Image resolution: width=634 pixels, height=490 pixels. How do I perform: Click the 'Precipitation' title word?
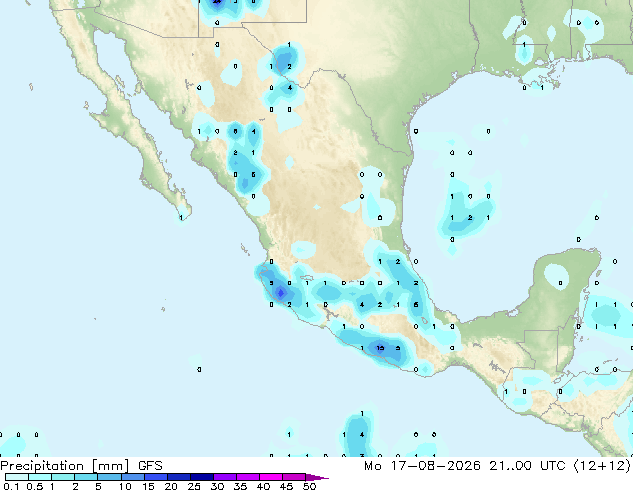[x=42, y=466]
